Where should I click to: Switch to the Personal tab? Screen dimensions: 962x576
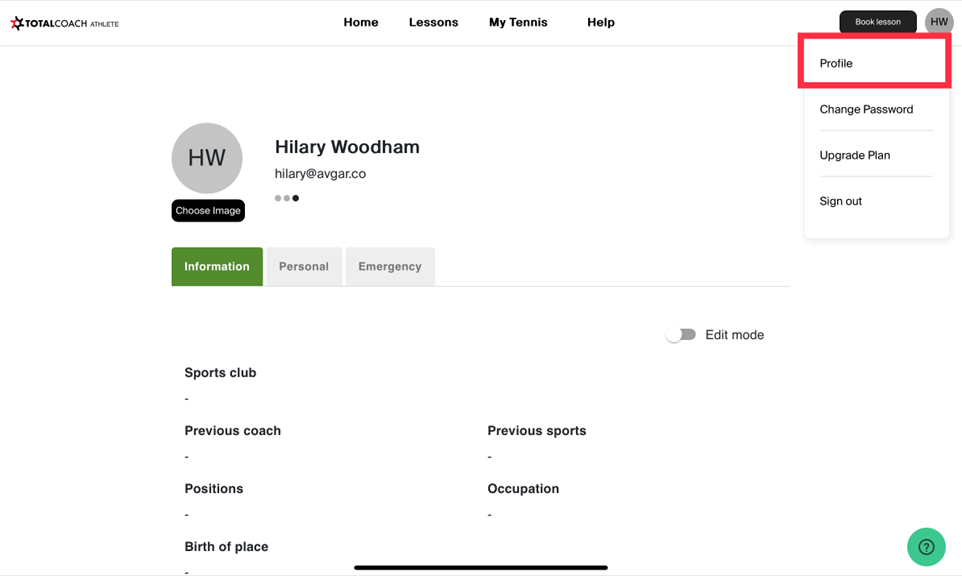304,266
